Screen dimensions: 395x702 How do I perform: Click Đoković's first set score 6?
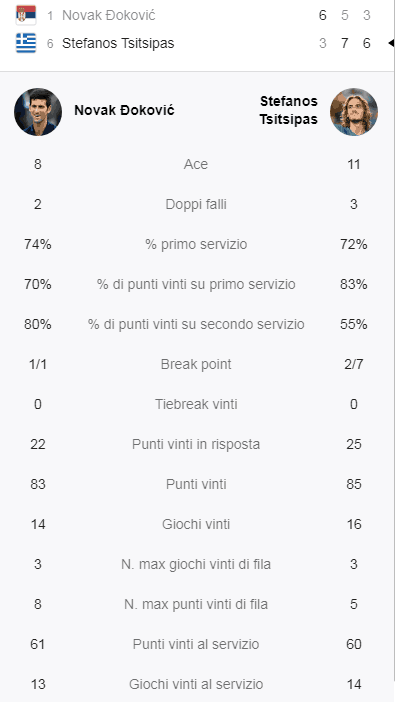pyautogui.click(x=322, y=15)
